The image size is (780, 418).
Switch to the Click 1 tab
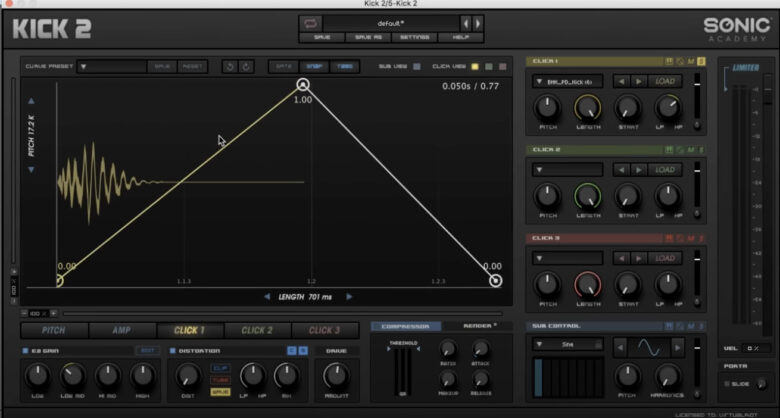click(x=190, y=330)
